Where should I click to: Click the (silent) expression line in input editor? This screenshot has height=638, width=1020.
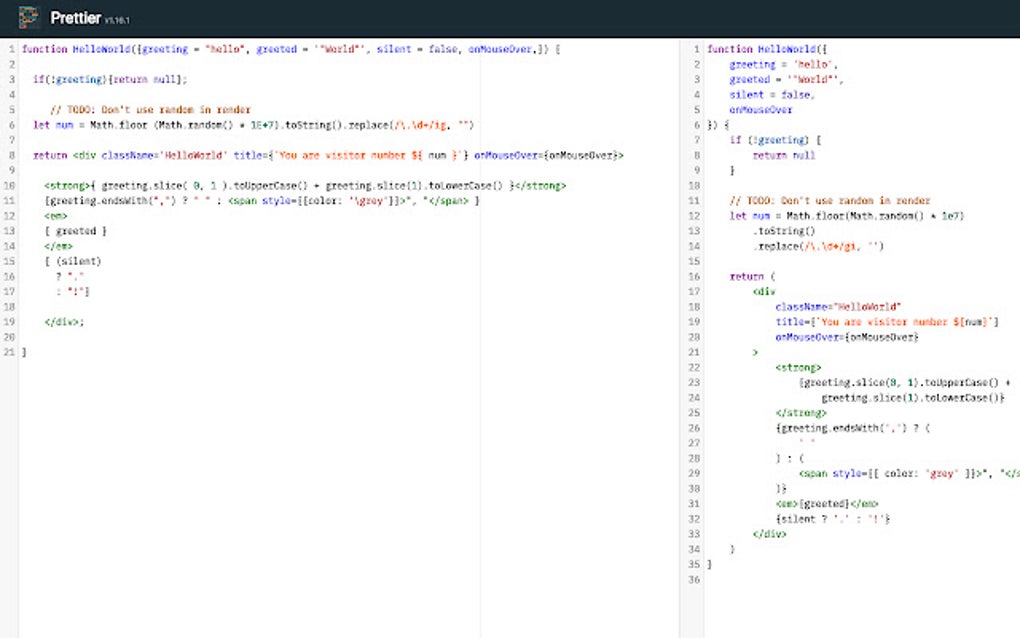tap(73, 260)
